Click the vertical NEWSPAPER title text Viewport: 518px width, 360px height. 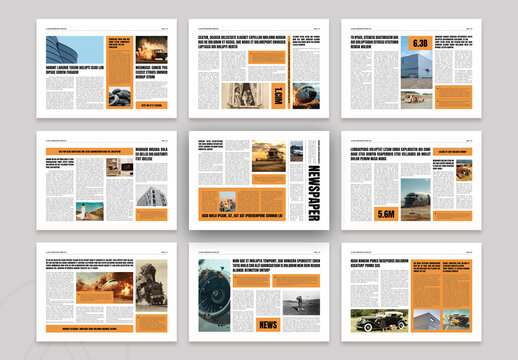pyautogui.click(x=314, y=193)
